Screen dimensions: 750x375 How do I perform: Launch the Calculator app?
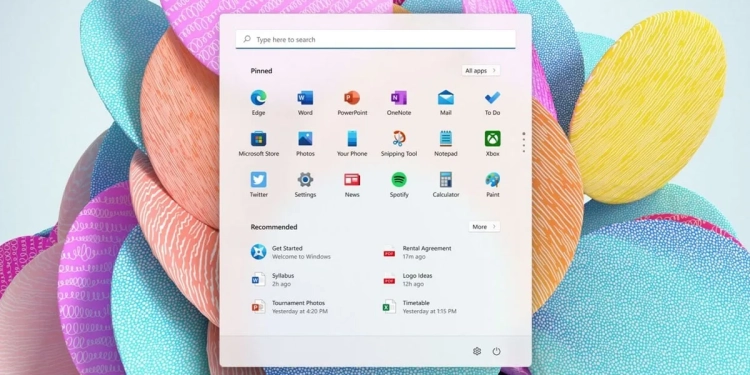click(x=446, y=185)
